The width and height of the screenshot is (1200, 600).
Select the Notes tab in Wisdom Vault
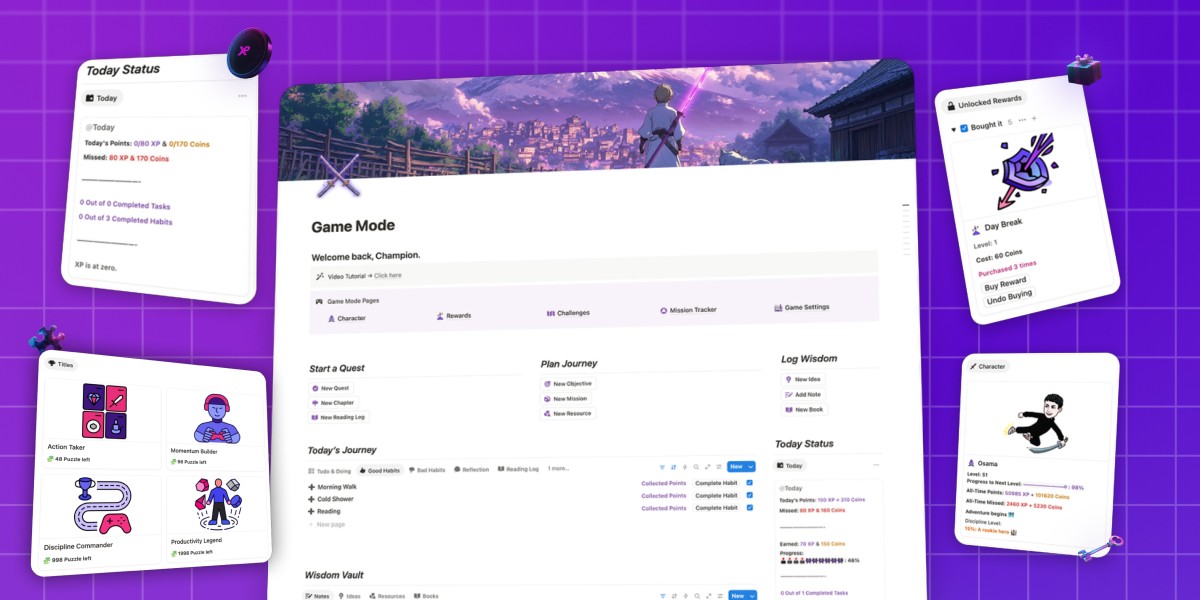[x=319, y=596]
